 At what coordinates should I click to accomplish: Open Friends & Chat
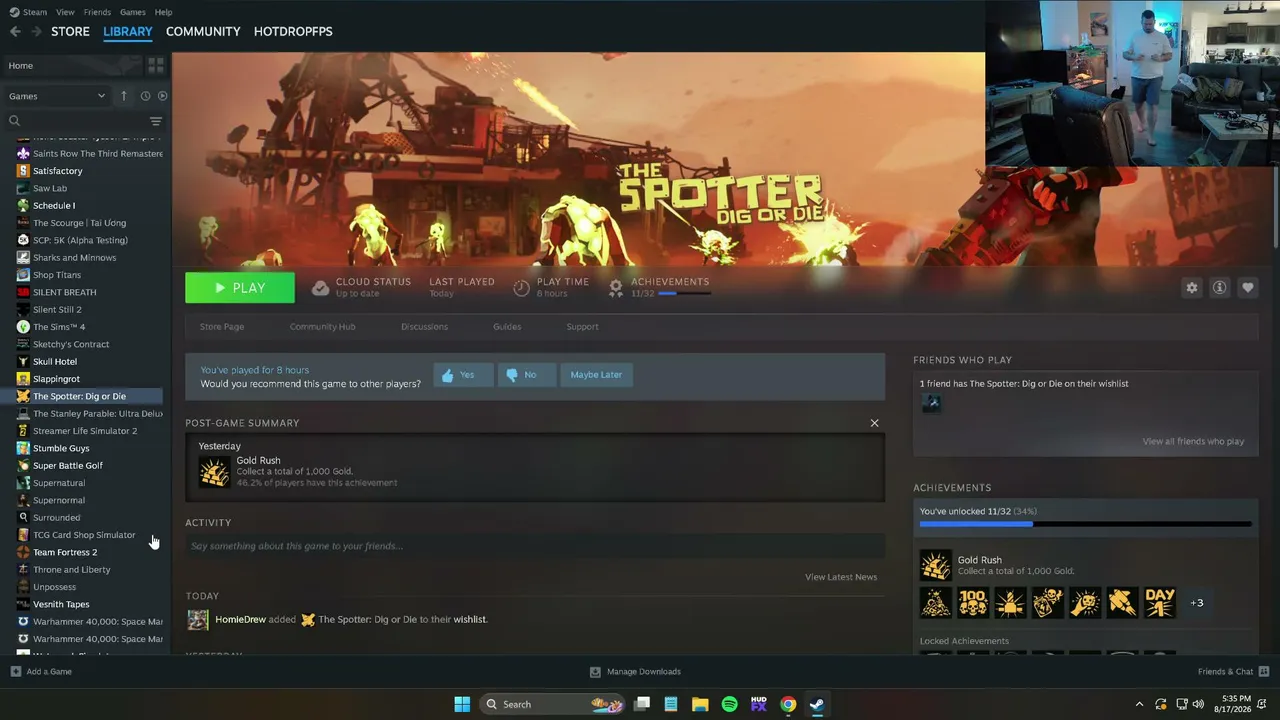point(1233,672)
